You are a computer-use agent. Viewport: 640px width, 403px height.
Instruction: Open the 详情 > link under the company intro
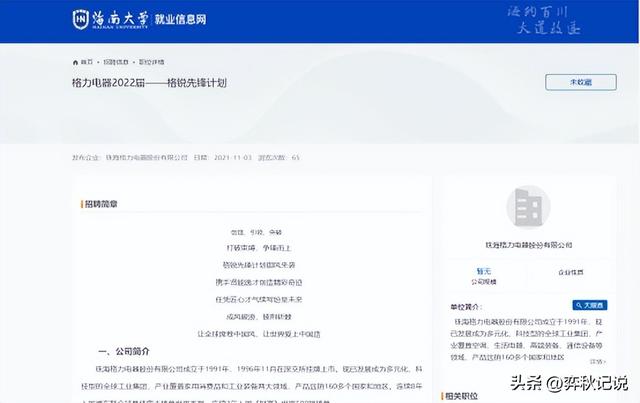(598, 362)
